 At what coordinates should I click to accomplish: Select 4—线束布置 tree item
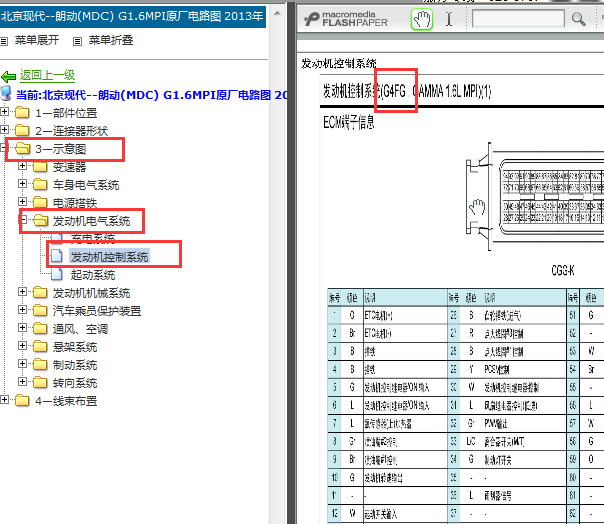point(66,401)
